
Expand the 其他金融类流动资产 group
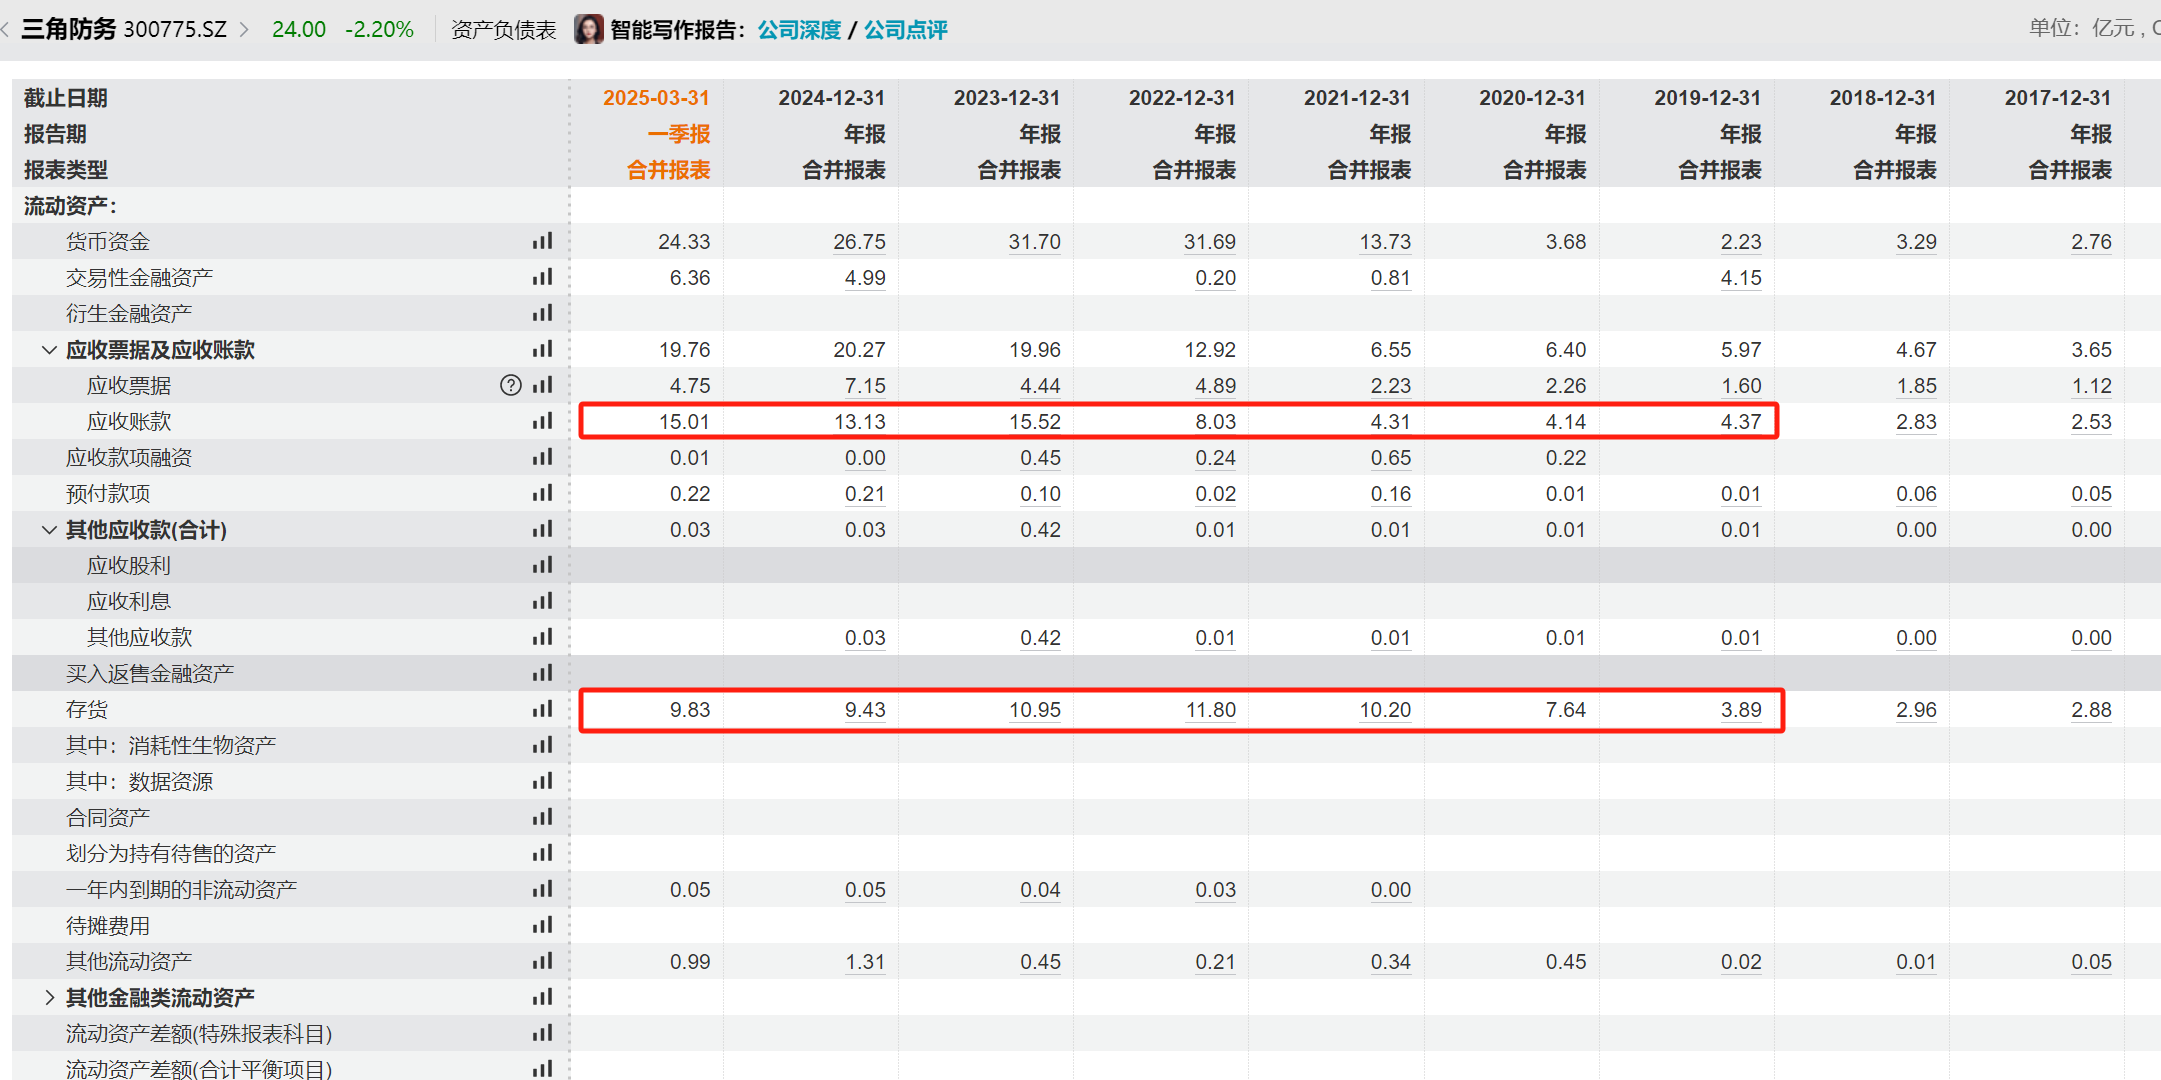click(48, 997)
